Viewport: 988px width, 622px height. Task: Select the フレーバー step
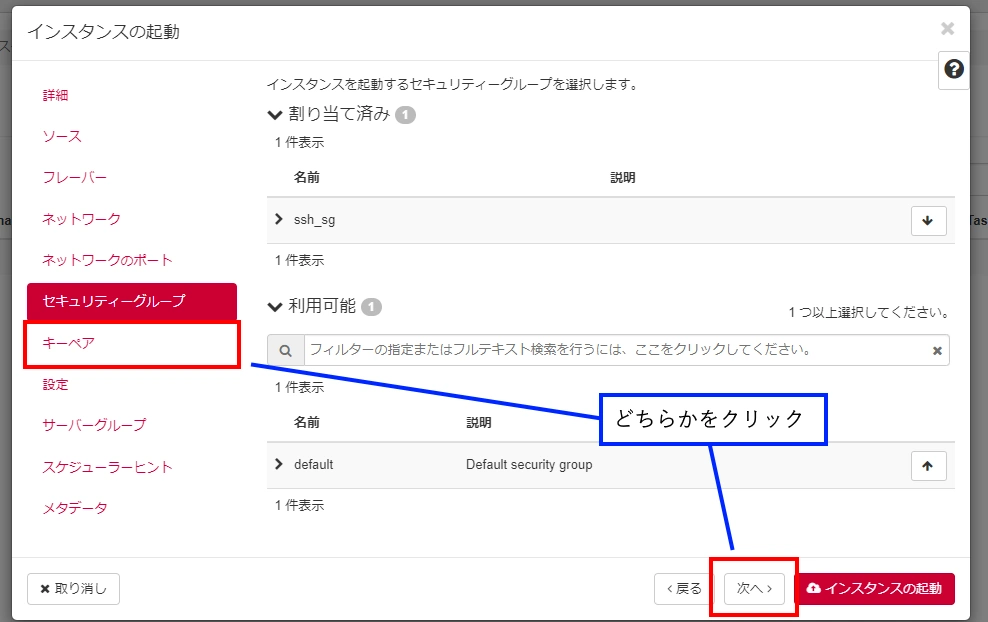(74, 177)
